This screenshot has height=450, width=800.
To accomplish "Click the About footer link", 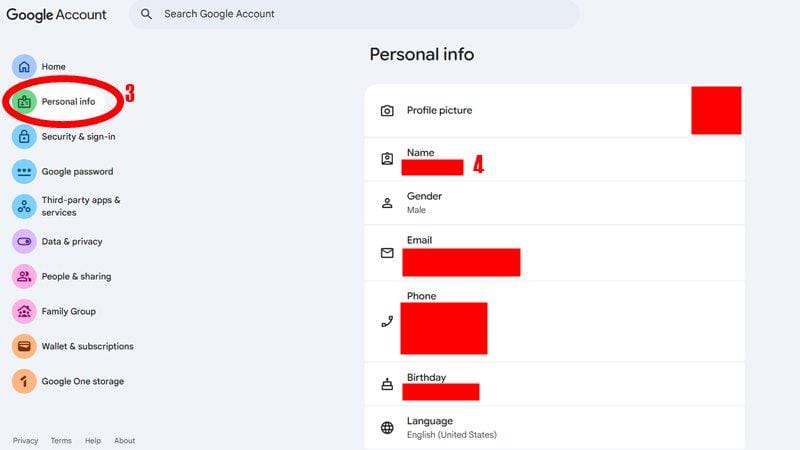I will coord(124,440).
